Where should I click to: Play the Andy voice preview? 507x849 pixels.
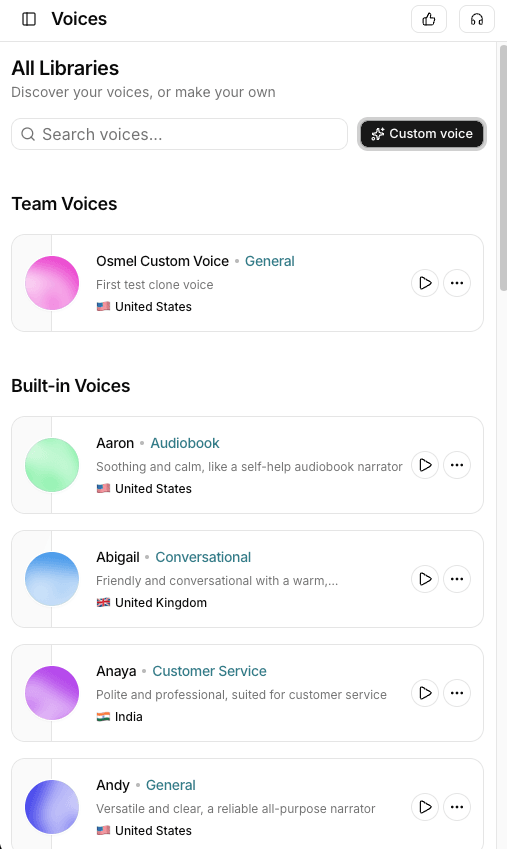425,807
